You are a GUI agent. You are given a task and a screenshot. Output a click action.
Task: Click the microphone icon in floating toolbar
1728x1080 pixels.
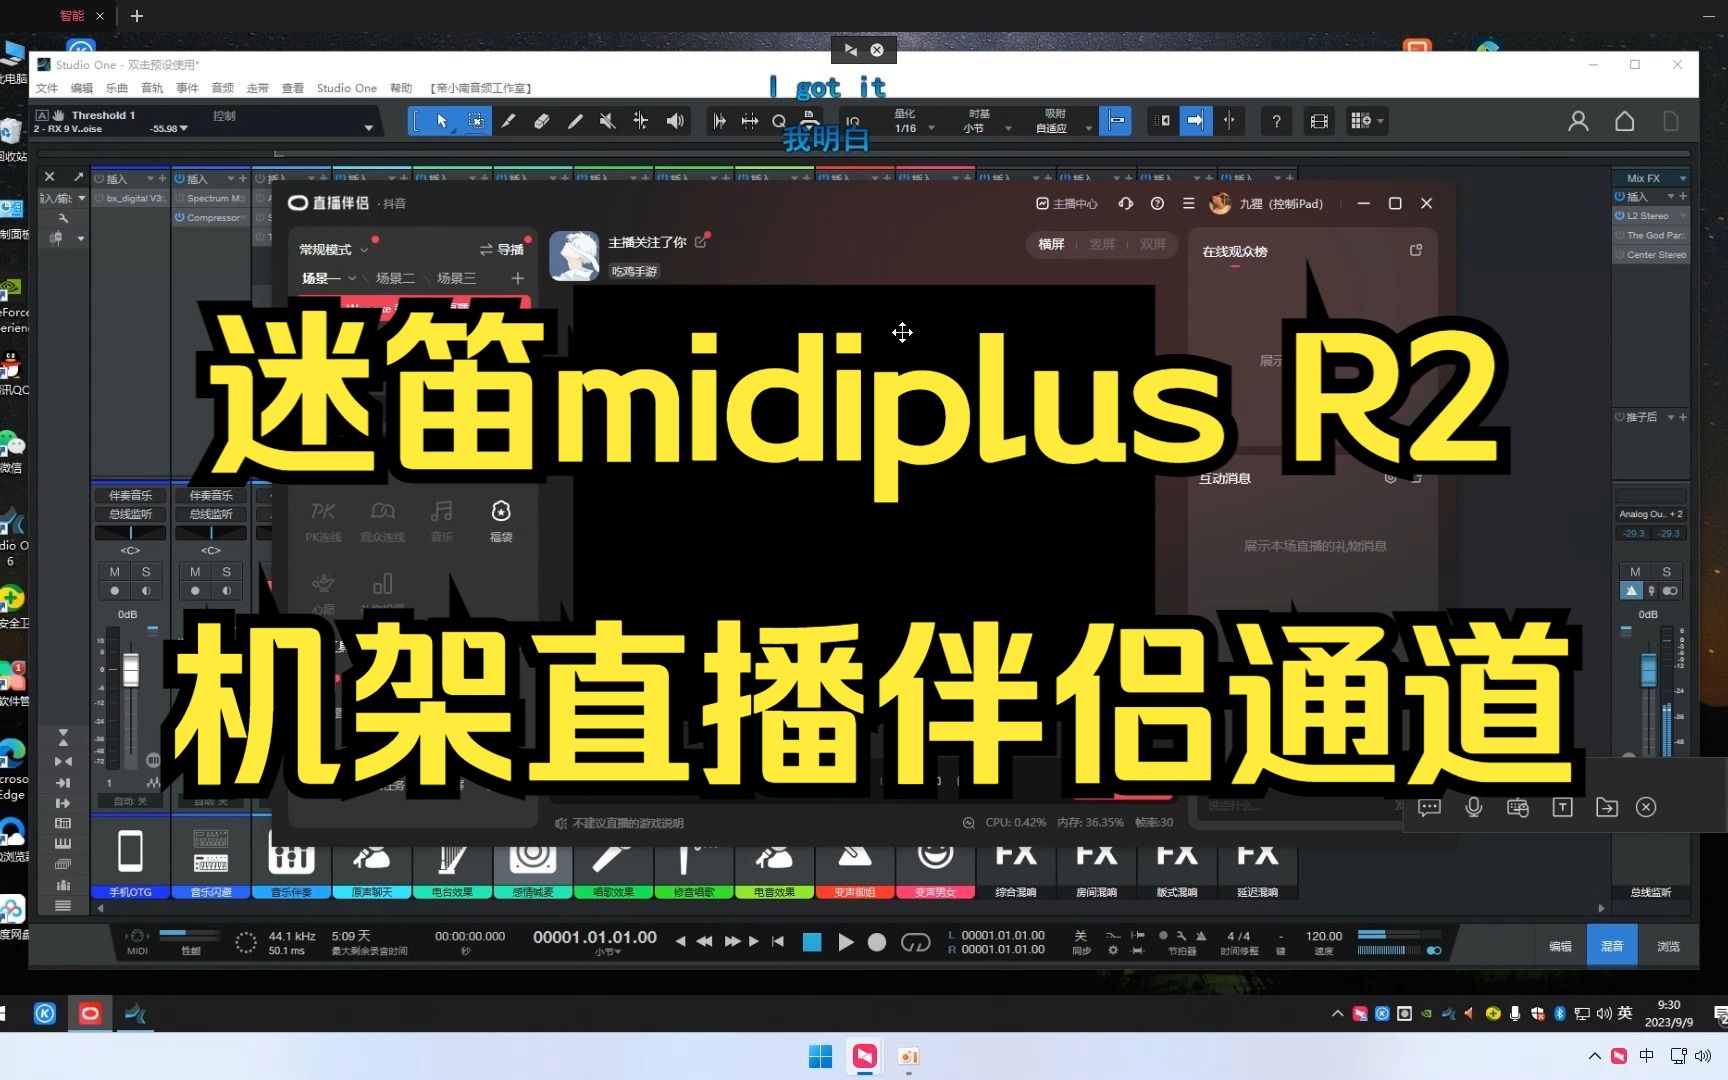1473,807
